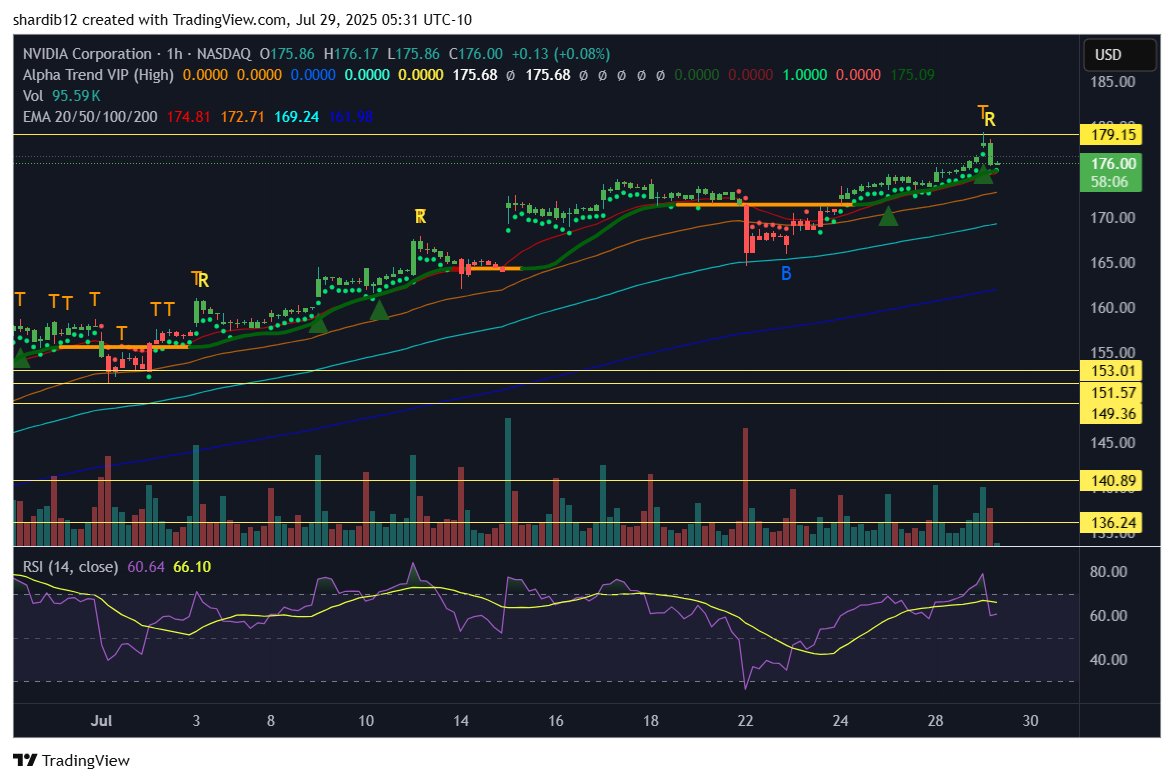The image size is (1174, 782).
Task: Click the blue B signal marker
Action: [x=786, y=273]
